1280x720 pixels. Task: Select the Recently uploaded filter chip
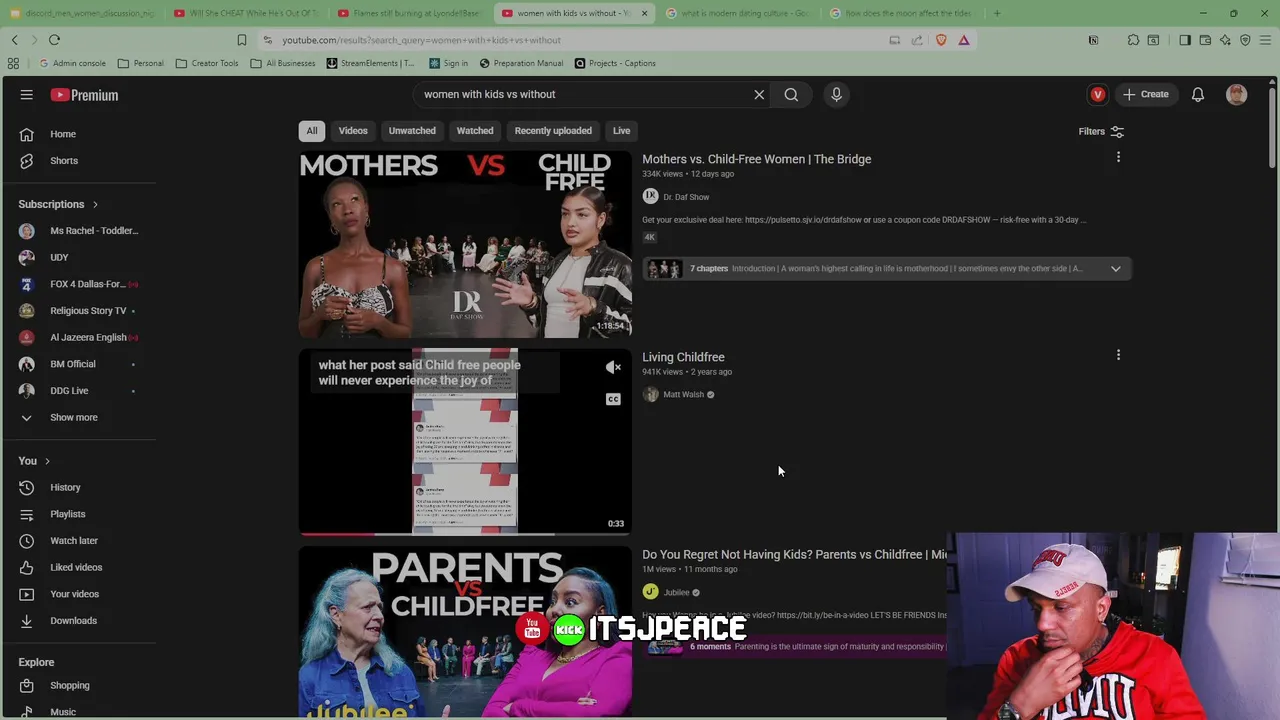553,131
